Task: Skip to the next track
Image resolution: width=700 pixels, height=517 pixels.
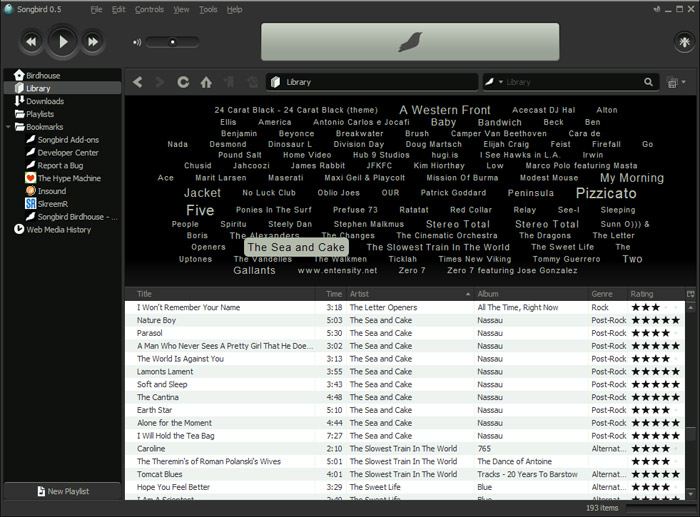Action: point(92,42)
